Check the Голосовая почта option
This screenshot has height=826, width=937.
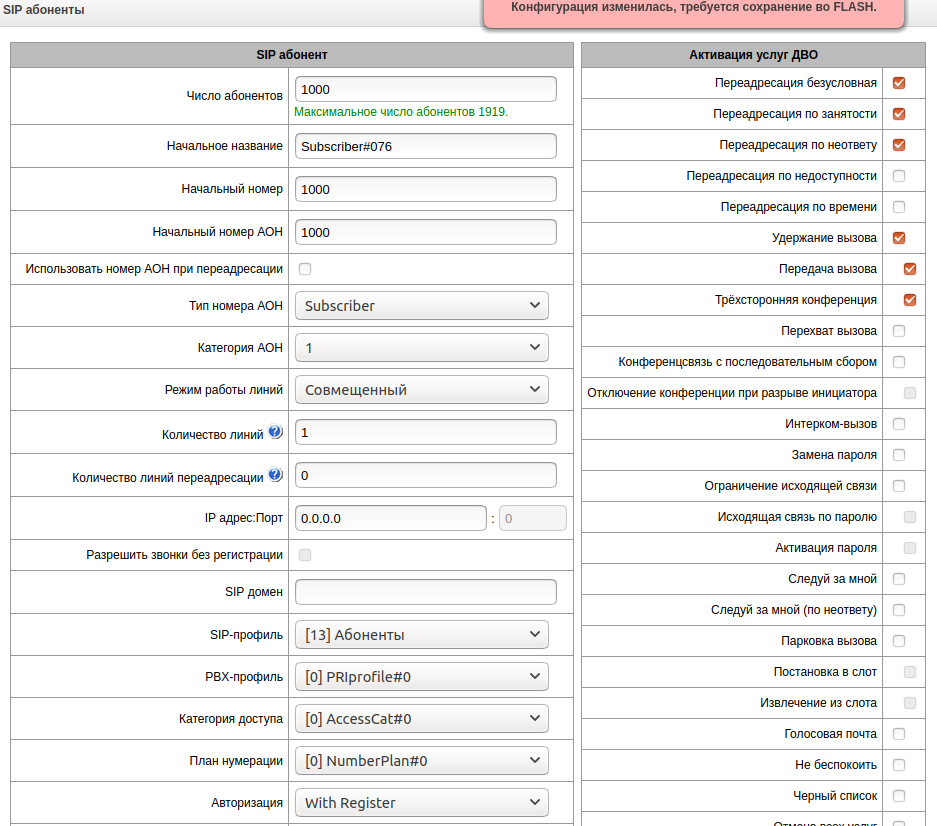(899, 734)
